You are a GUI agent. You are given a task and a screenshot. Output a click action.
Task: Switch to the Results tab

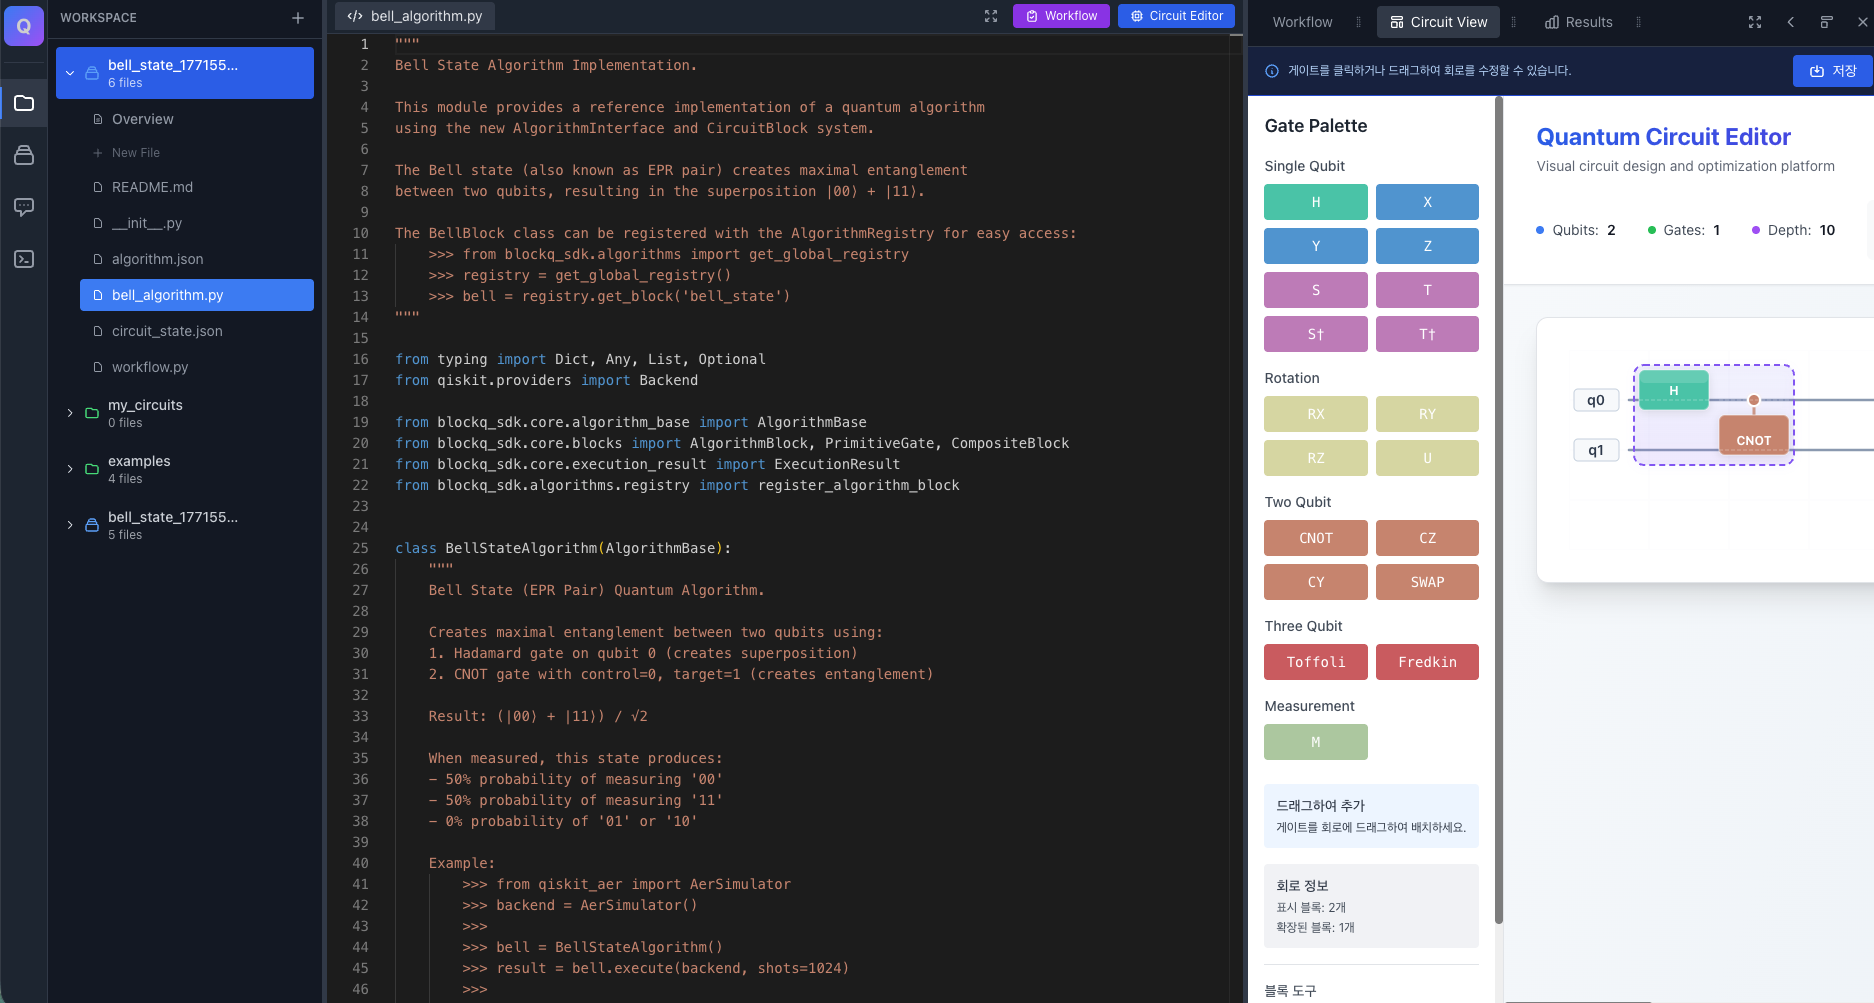1579,22
